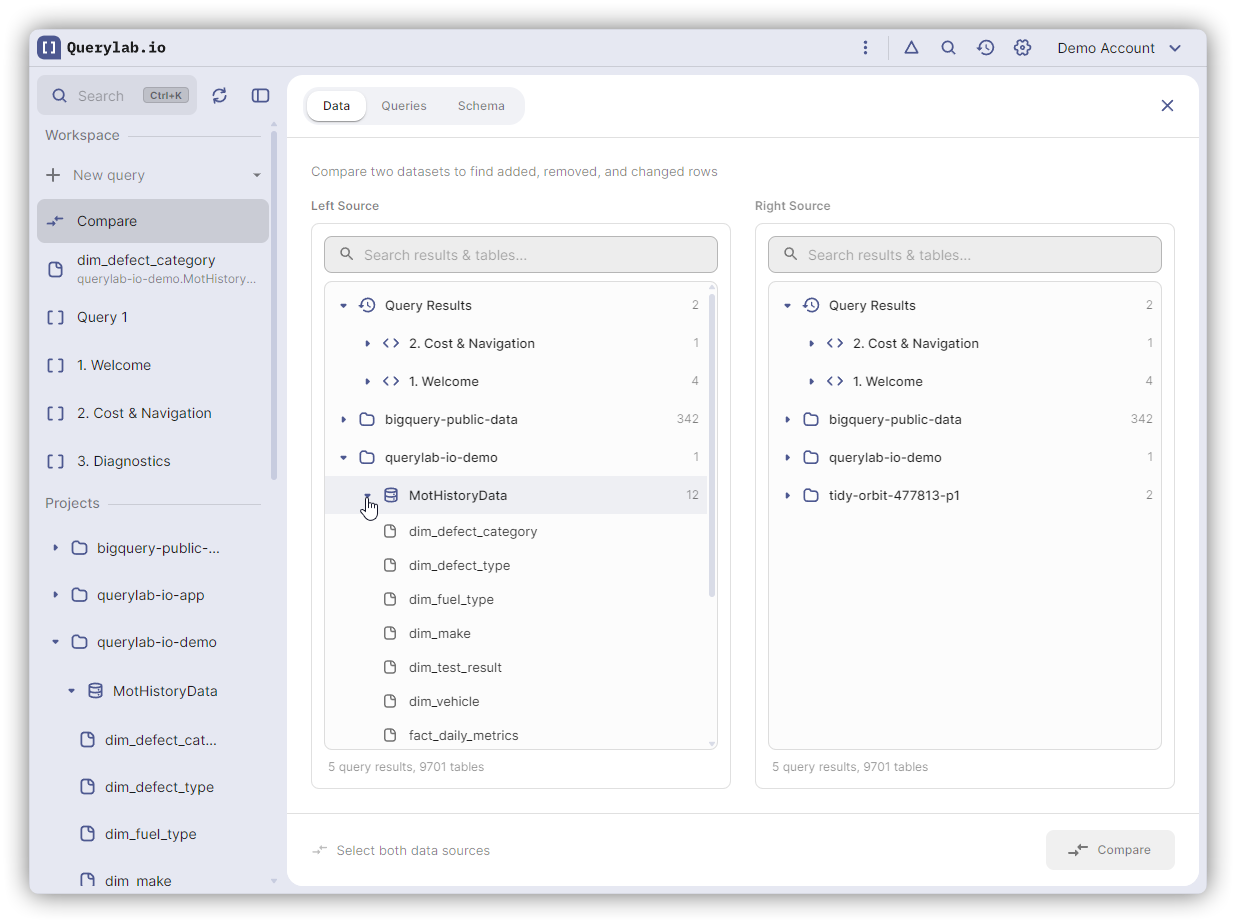Switch to the Queries tab
Viewport: 1236px width, 923px height.
click(x=404, y=105)
